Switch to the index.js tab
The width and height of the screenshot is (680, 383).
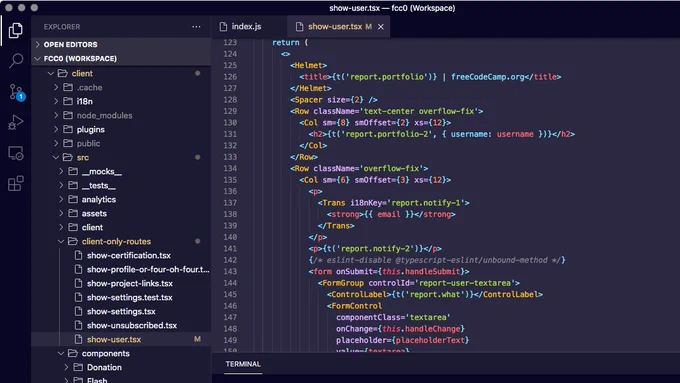point(246,26)
